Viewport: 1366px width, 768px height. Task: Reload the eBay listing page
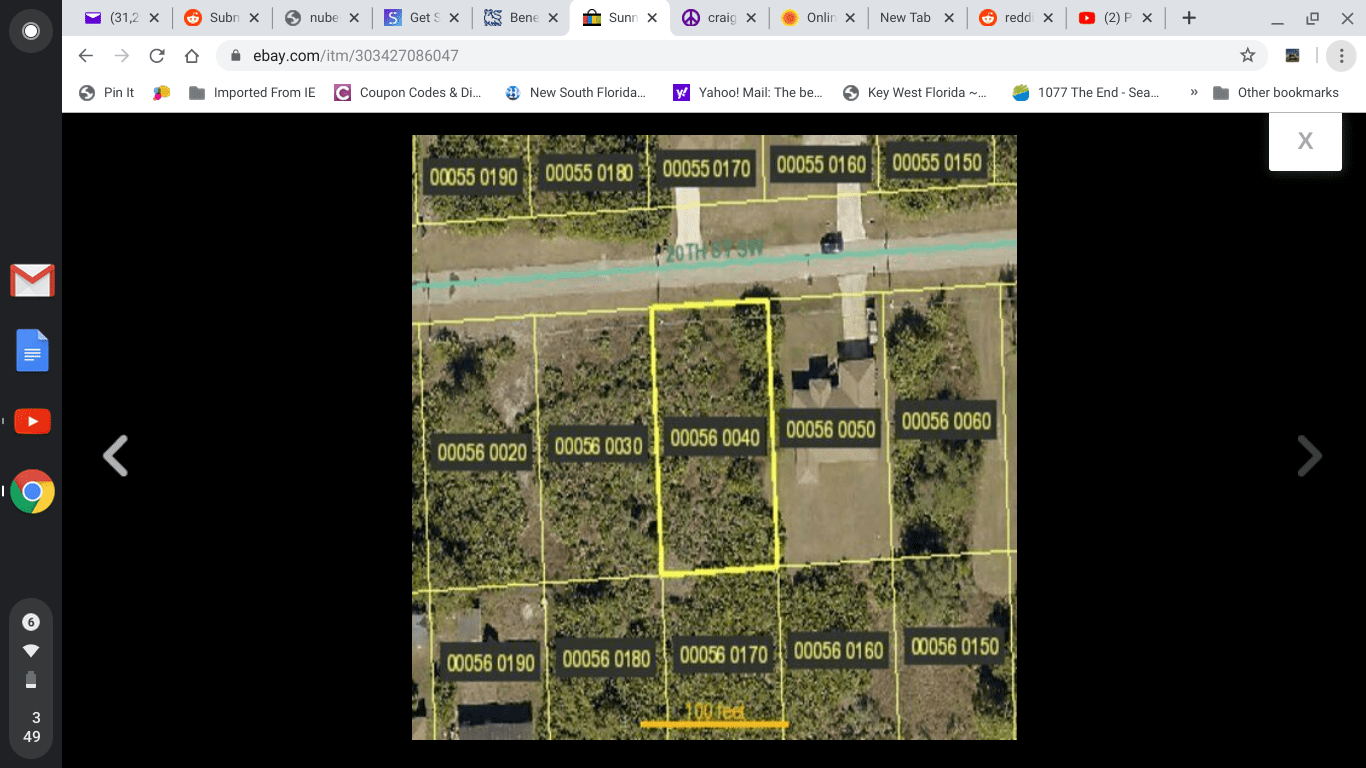[157, 57]
